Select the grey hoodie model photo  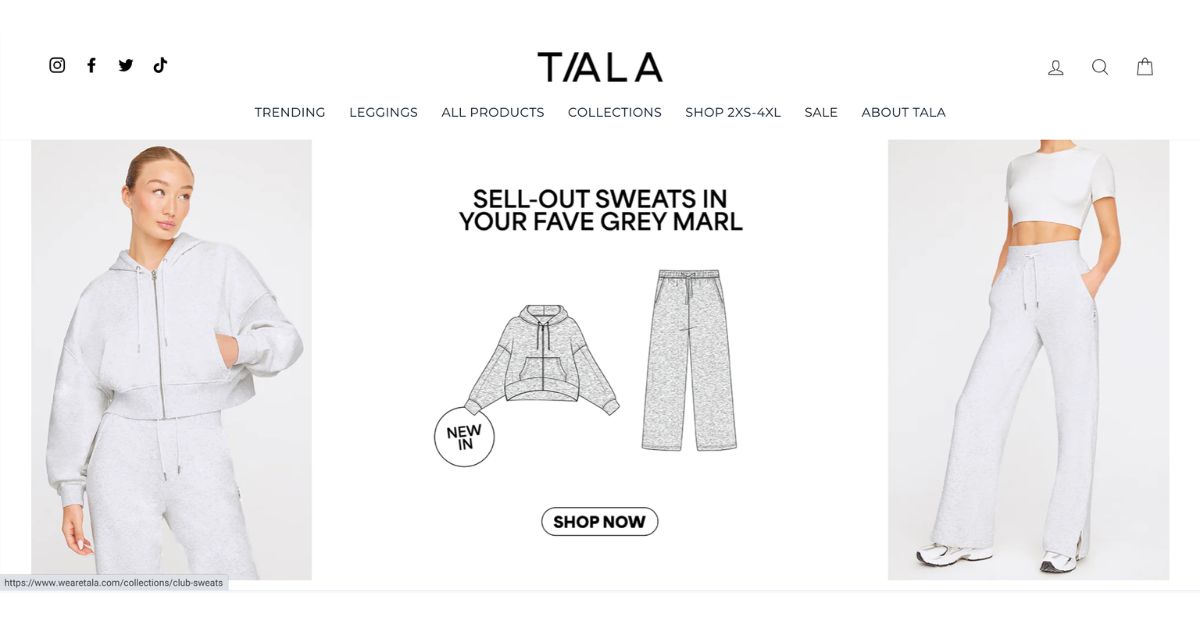(171, 360)
